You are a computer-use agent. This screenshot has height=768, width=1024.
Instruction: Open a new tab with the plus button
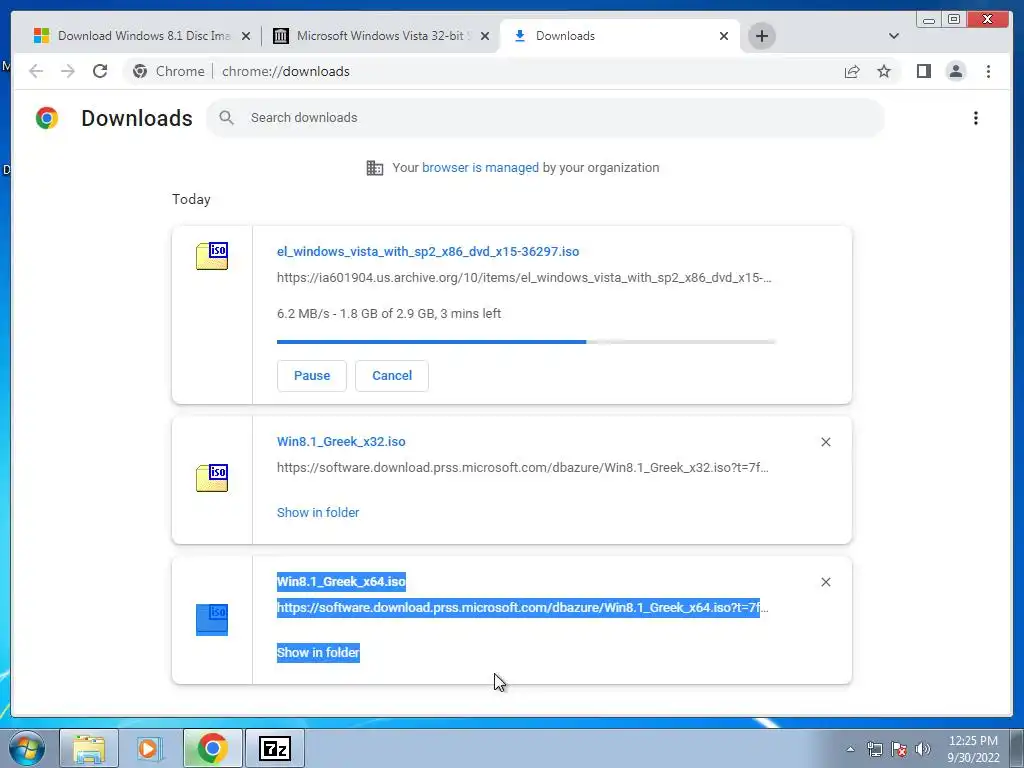761,36
